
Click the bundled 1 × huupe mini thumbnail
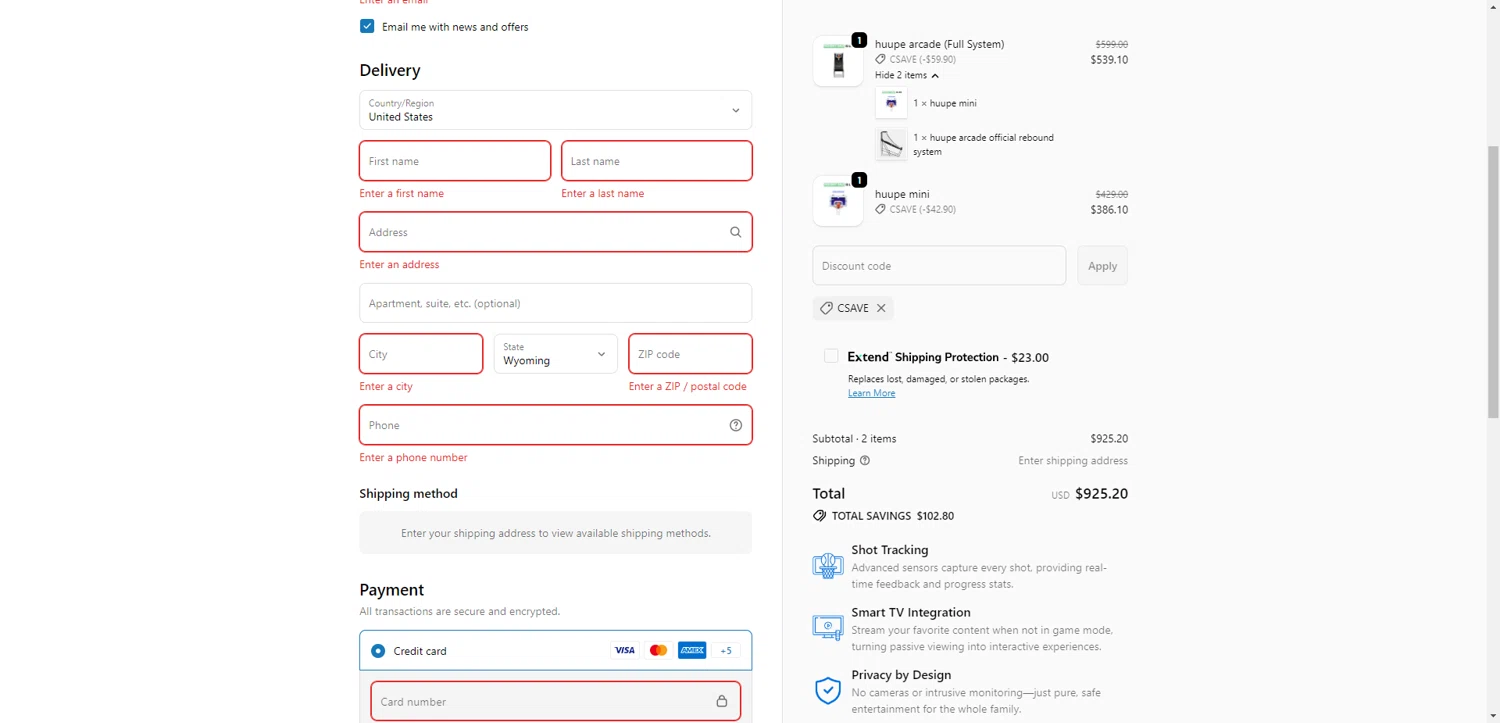(x=891, y=103)
